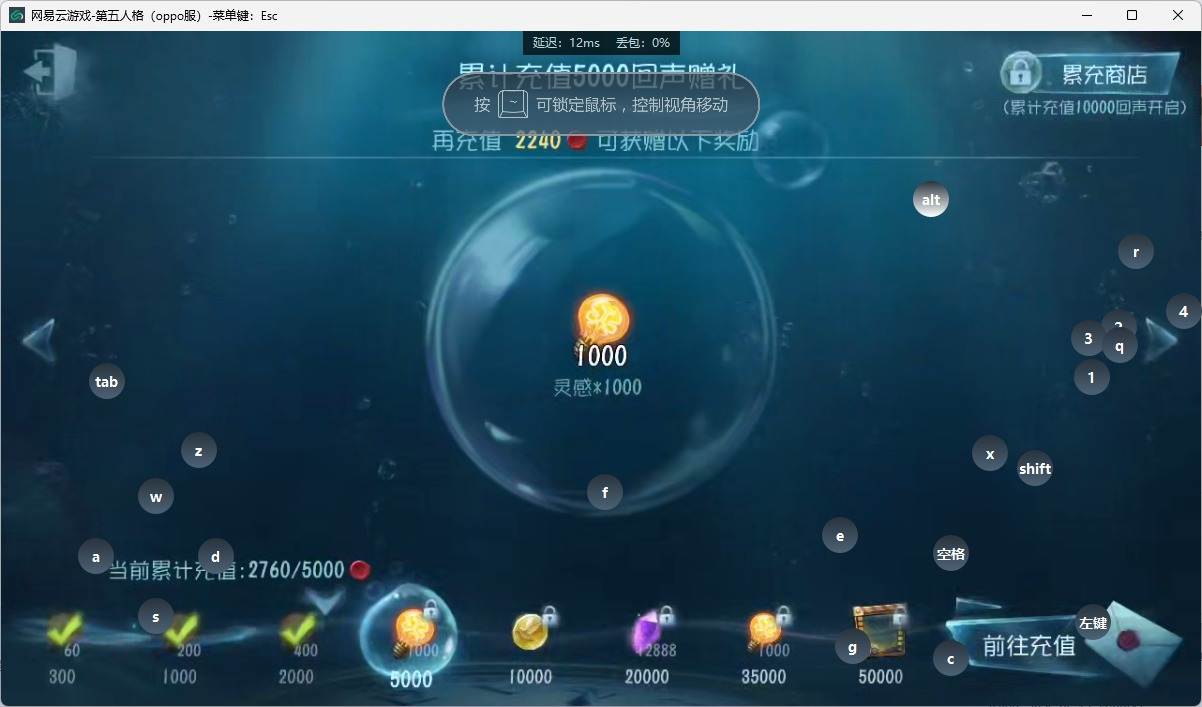Tap the 左键 left-click virtual key
This screenshot has height=707, width=1202.
pyautogui.click(x=1093, y=623)
